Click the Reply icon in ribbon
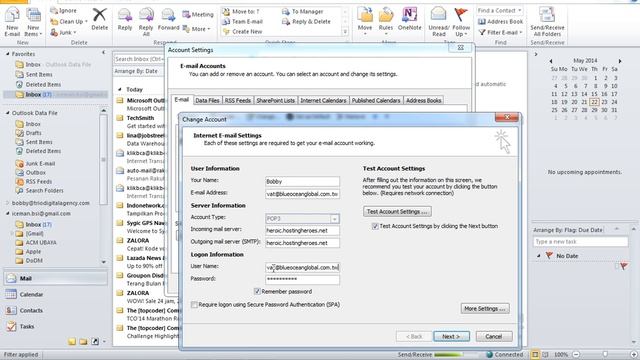This screenshot has height=360, width=640. (124, 19)
